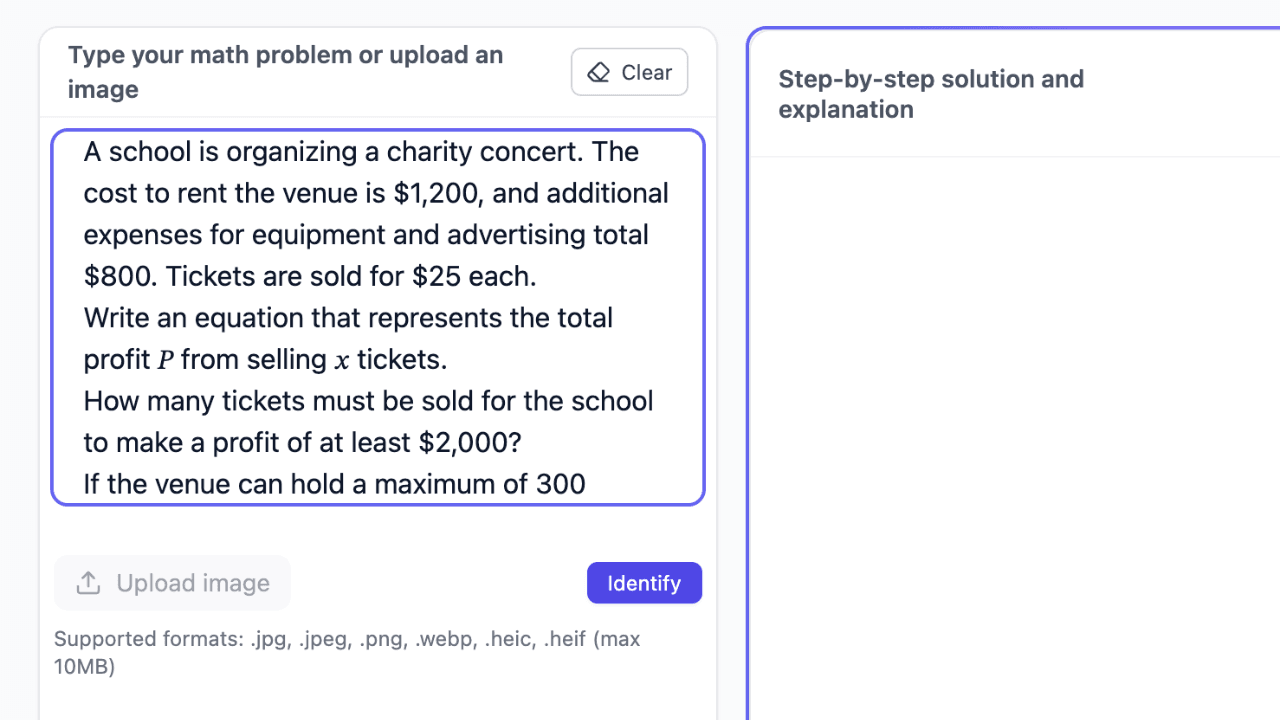Click the eraser icon beside Clear
This screenshot has height=720, width=1280.
(x=599, y=72)
